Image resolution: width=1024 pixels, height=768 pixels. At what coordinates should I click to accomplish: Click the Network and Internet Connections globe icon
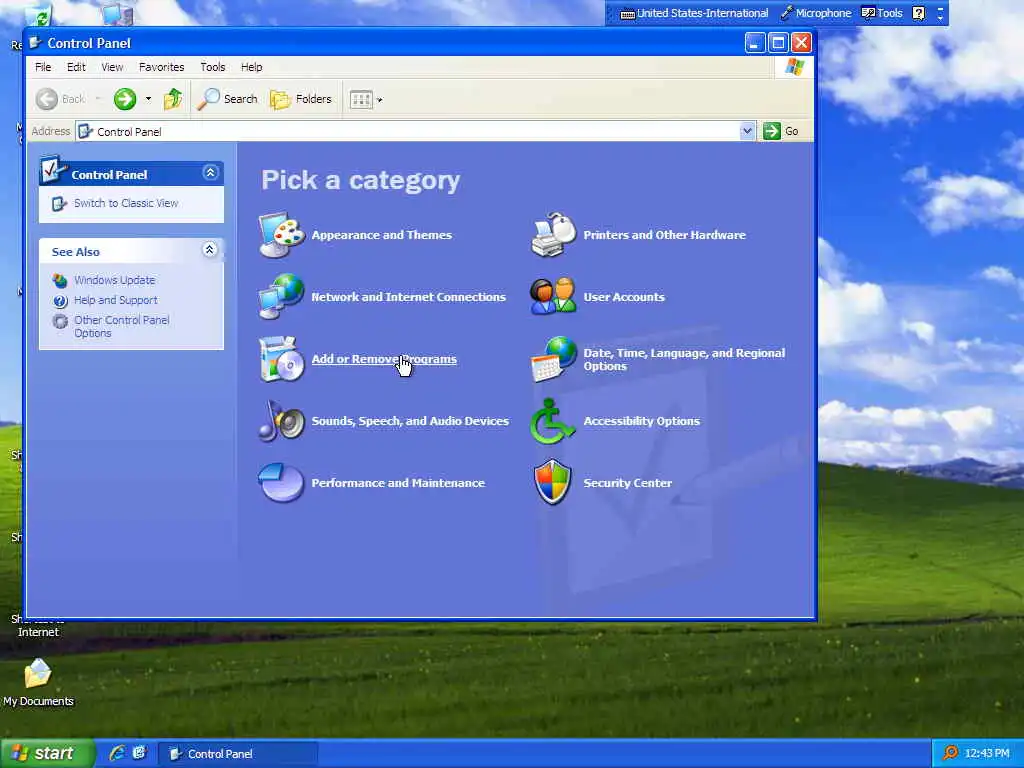[x=281, y=296]
